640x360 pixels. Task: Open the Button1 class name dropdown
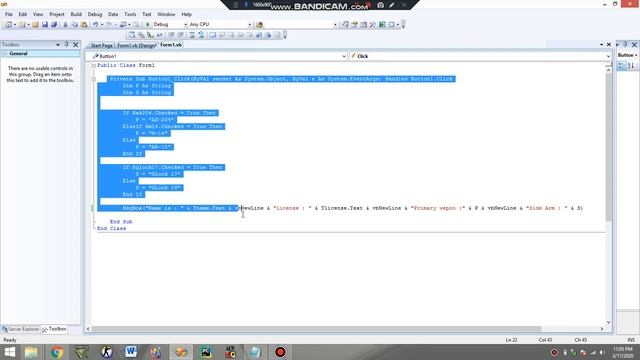[x=344, y=56]
